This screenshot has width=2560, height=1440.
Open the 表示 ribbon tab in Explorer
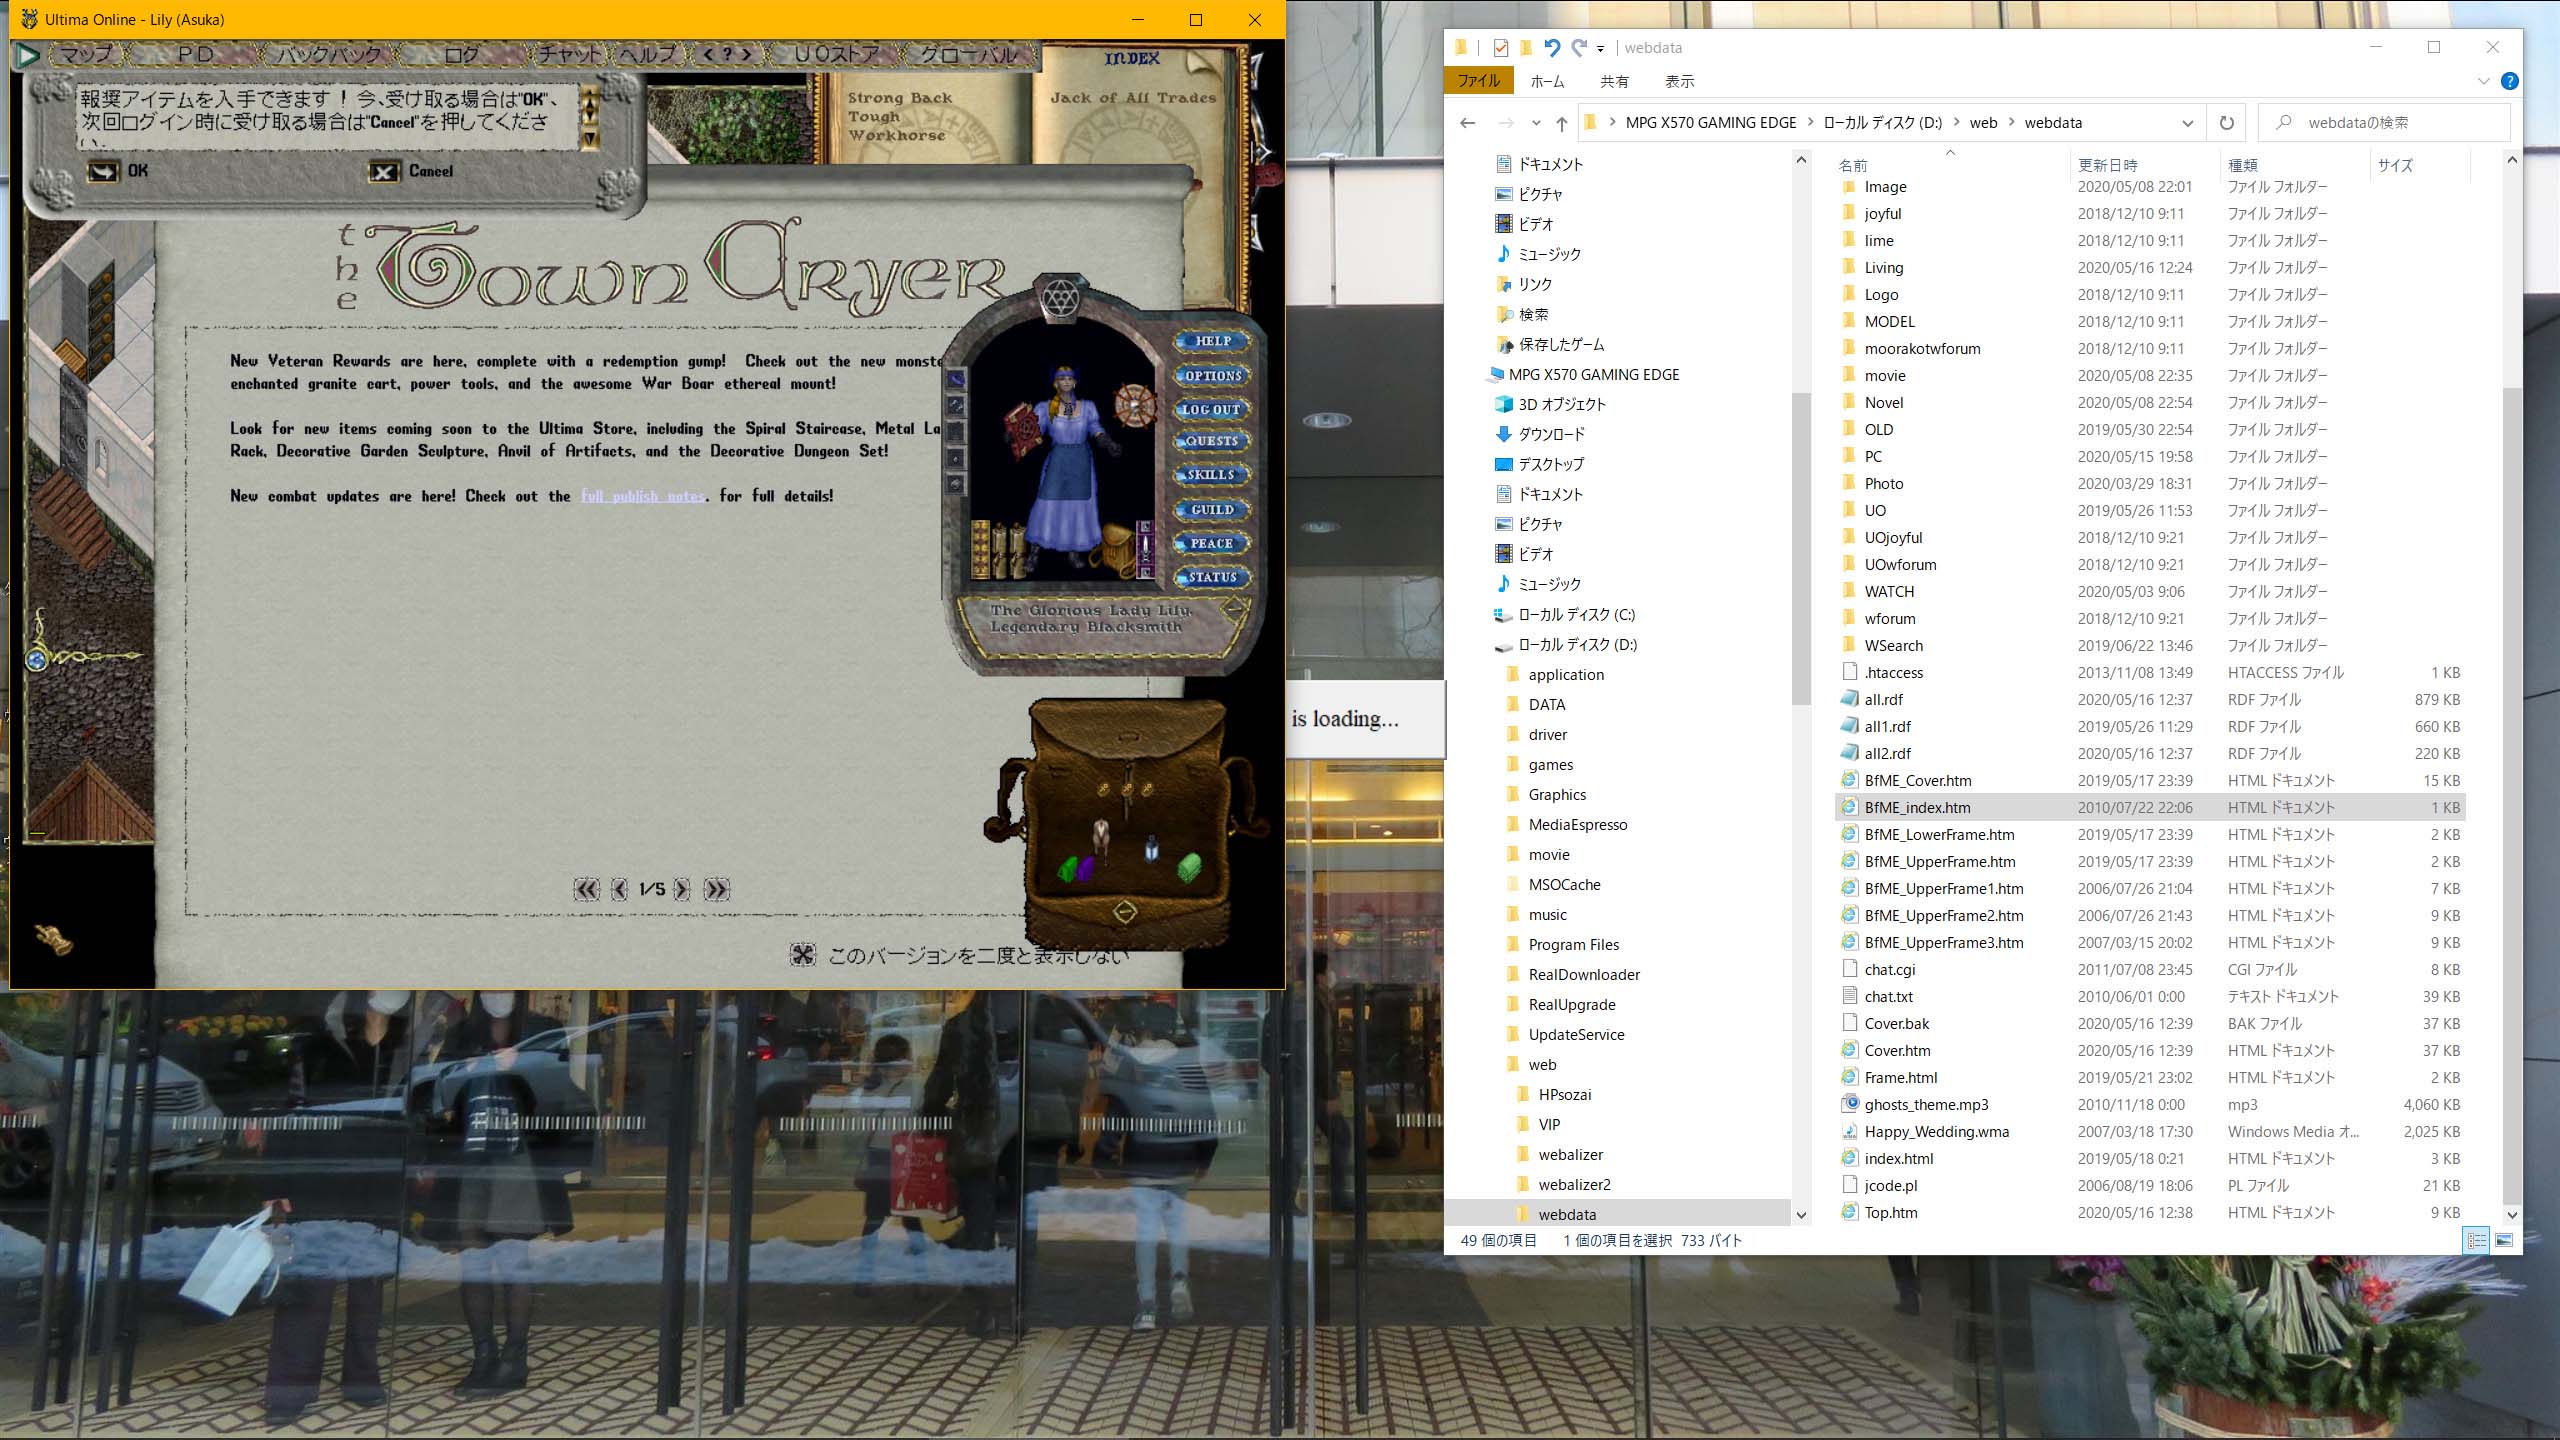[1679, 81]
